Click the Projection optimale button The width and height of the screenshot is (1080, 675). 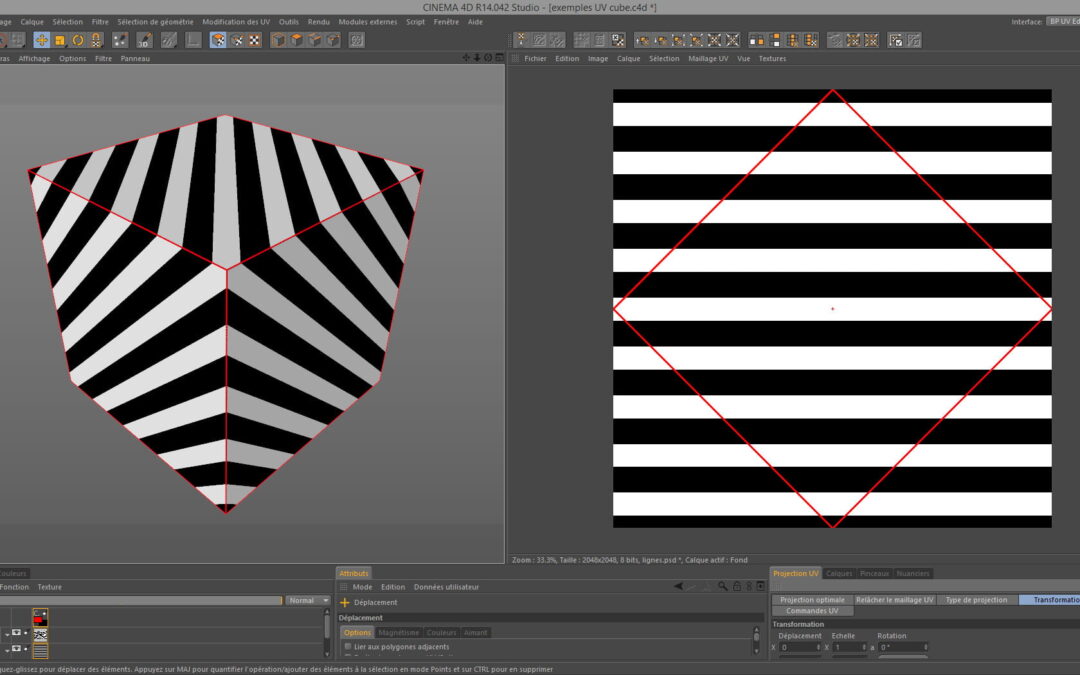click(x=812, y=600)
